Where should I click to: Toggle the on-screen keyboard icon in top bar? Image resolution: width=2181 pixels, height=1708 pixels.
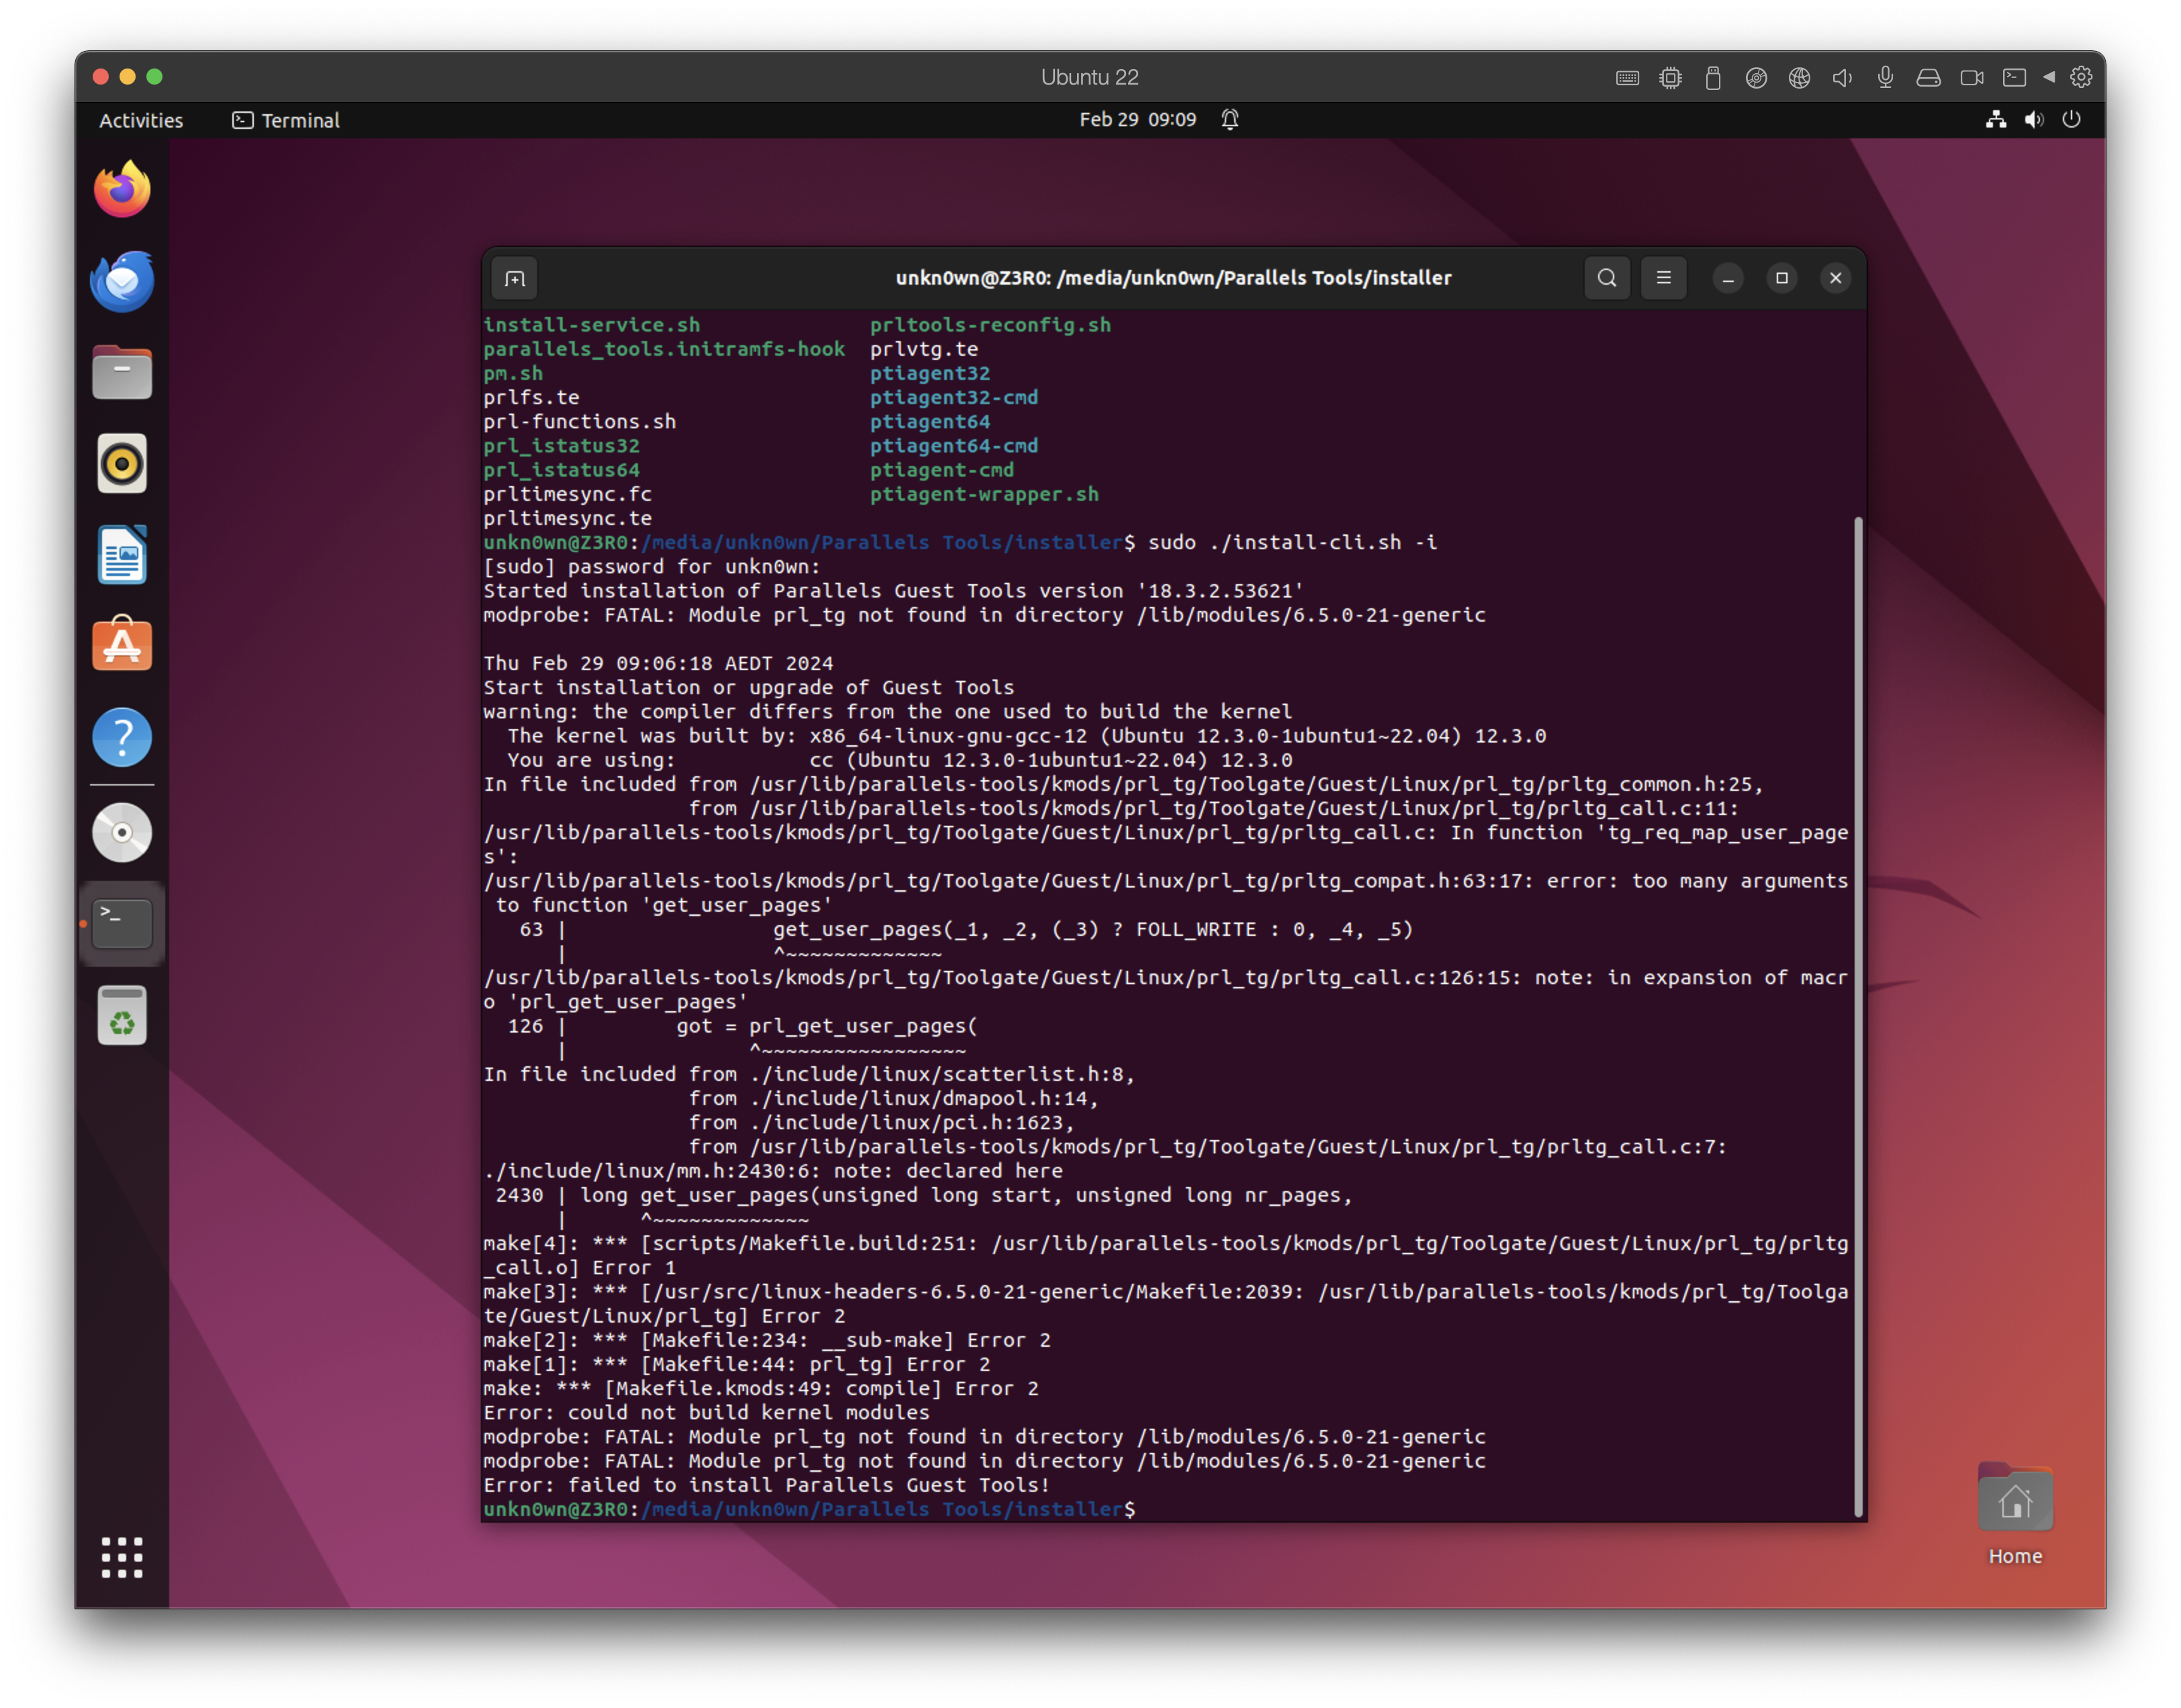pyautogui.click(x=1627, y=77)
